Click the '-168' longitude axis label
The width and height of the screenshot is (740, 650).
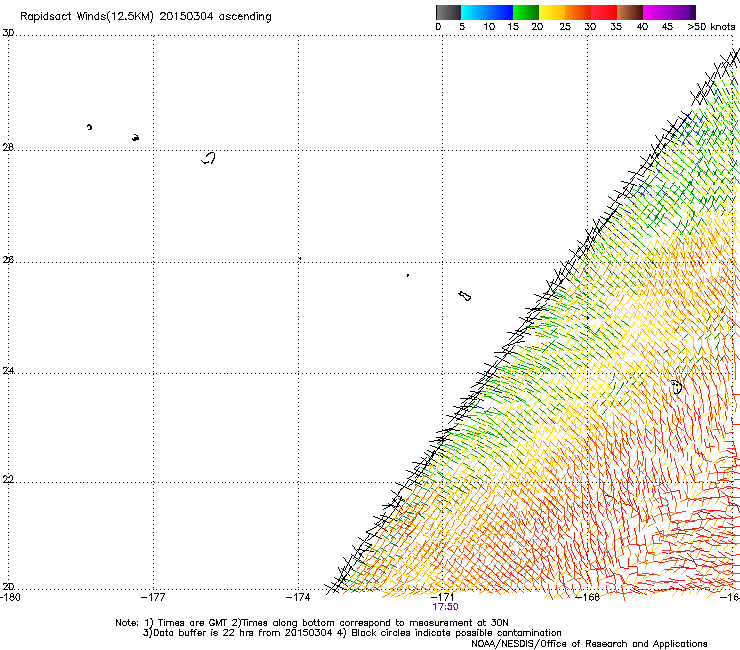[588, 597]
